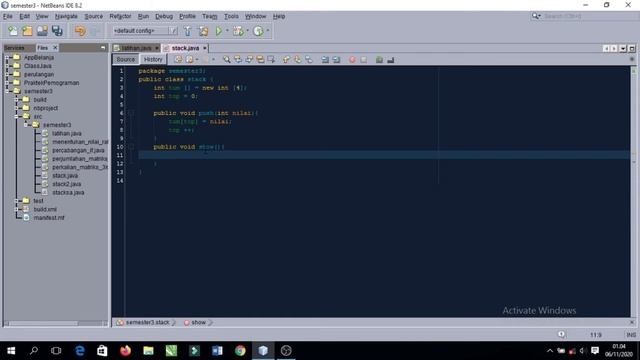The width and height of the screenshot is (640, 360).
Task: Click the Next Bookmark icon
Action: tap(298, 60)
